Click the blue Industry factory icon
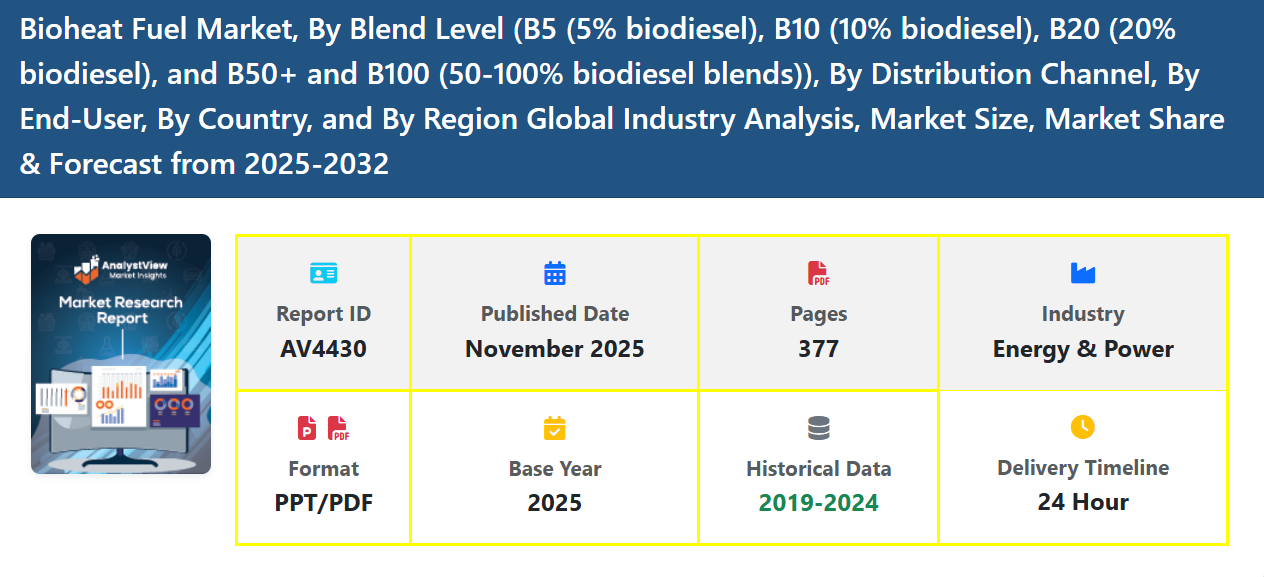Screen dimensions: 1264x577 coord(1083,273)
